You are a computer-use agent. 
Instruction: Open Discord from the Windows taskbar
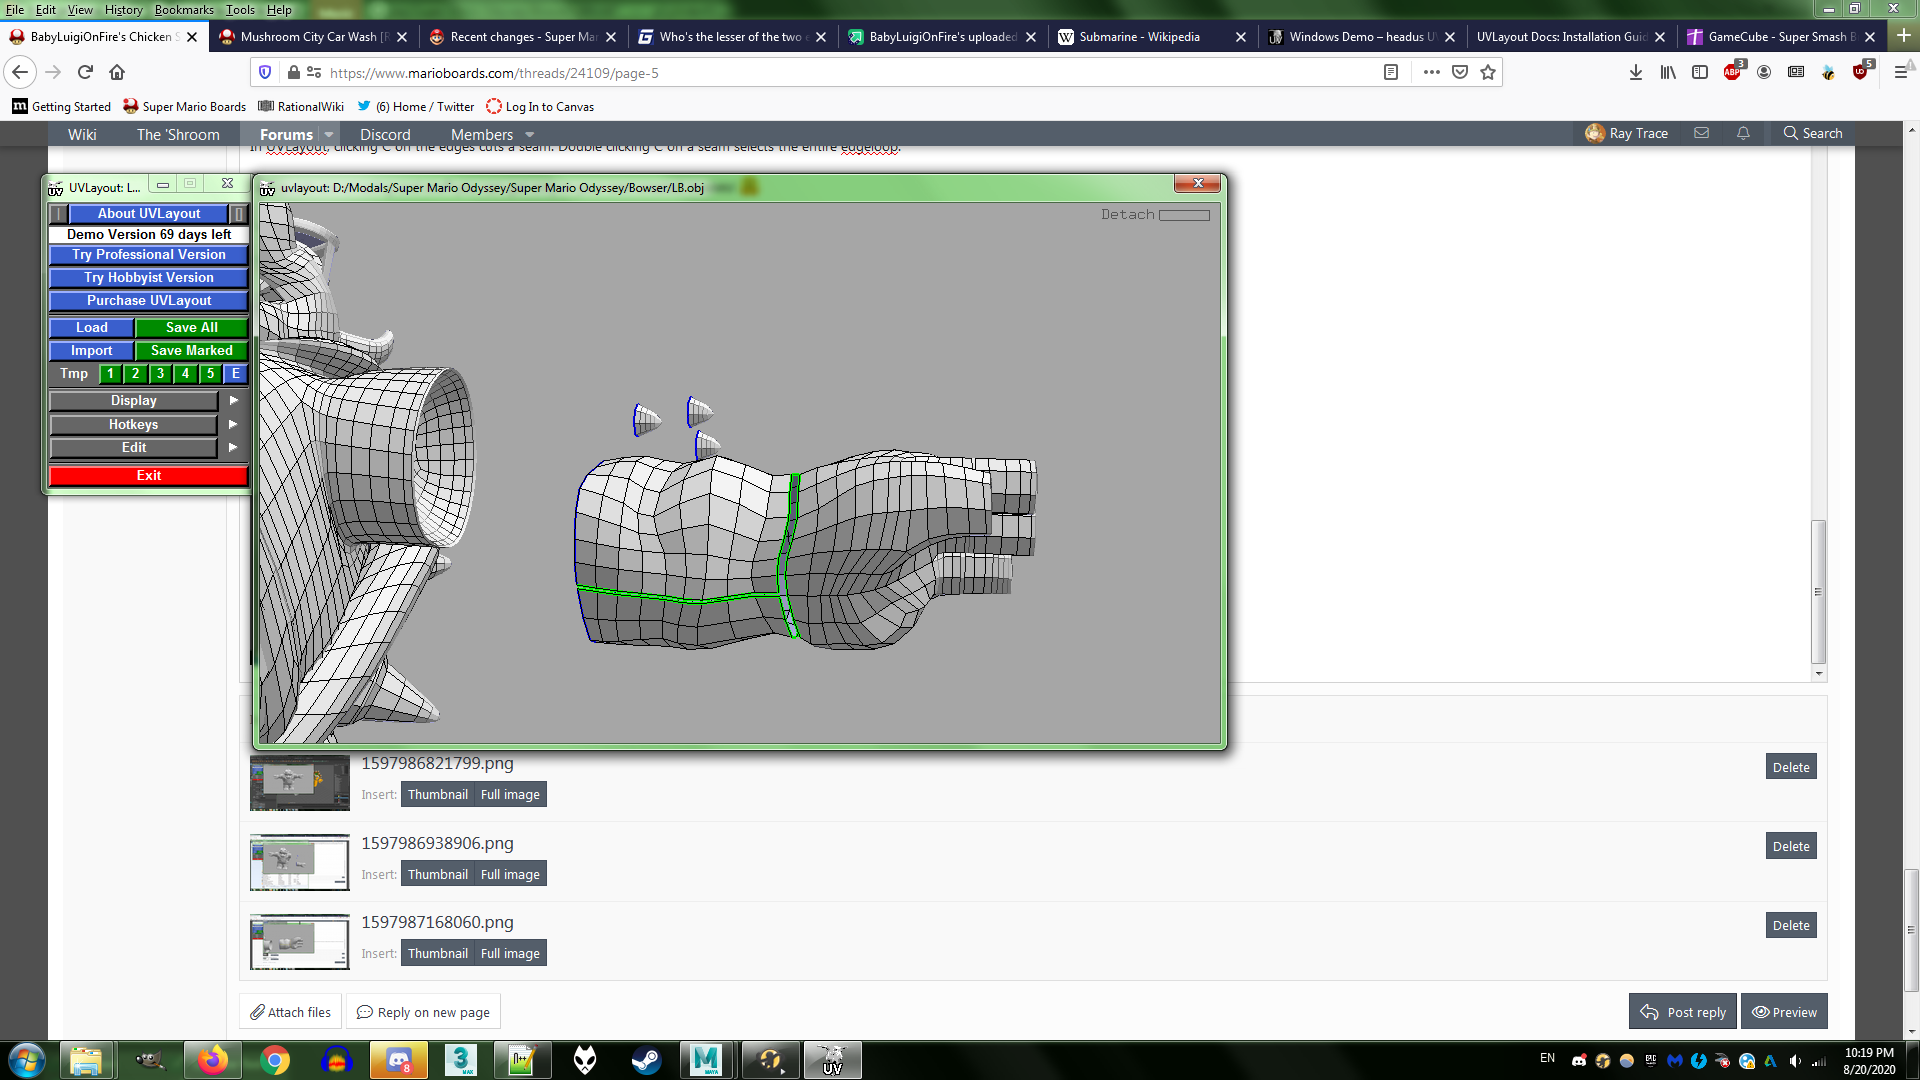[x=398, y=1060]
